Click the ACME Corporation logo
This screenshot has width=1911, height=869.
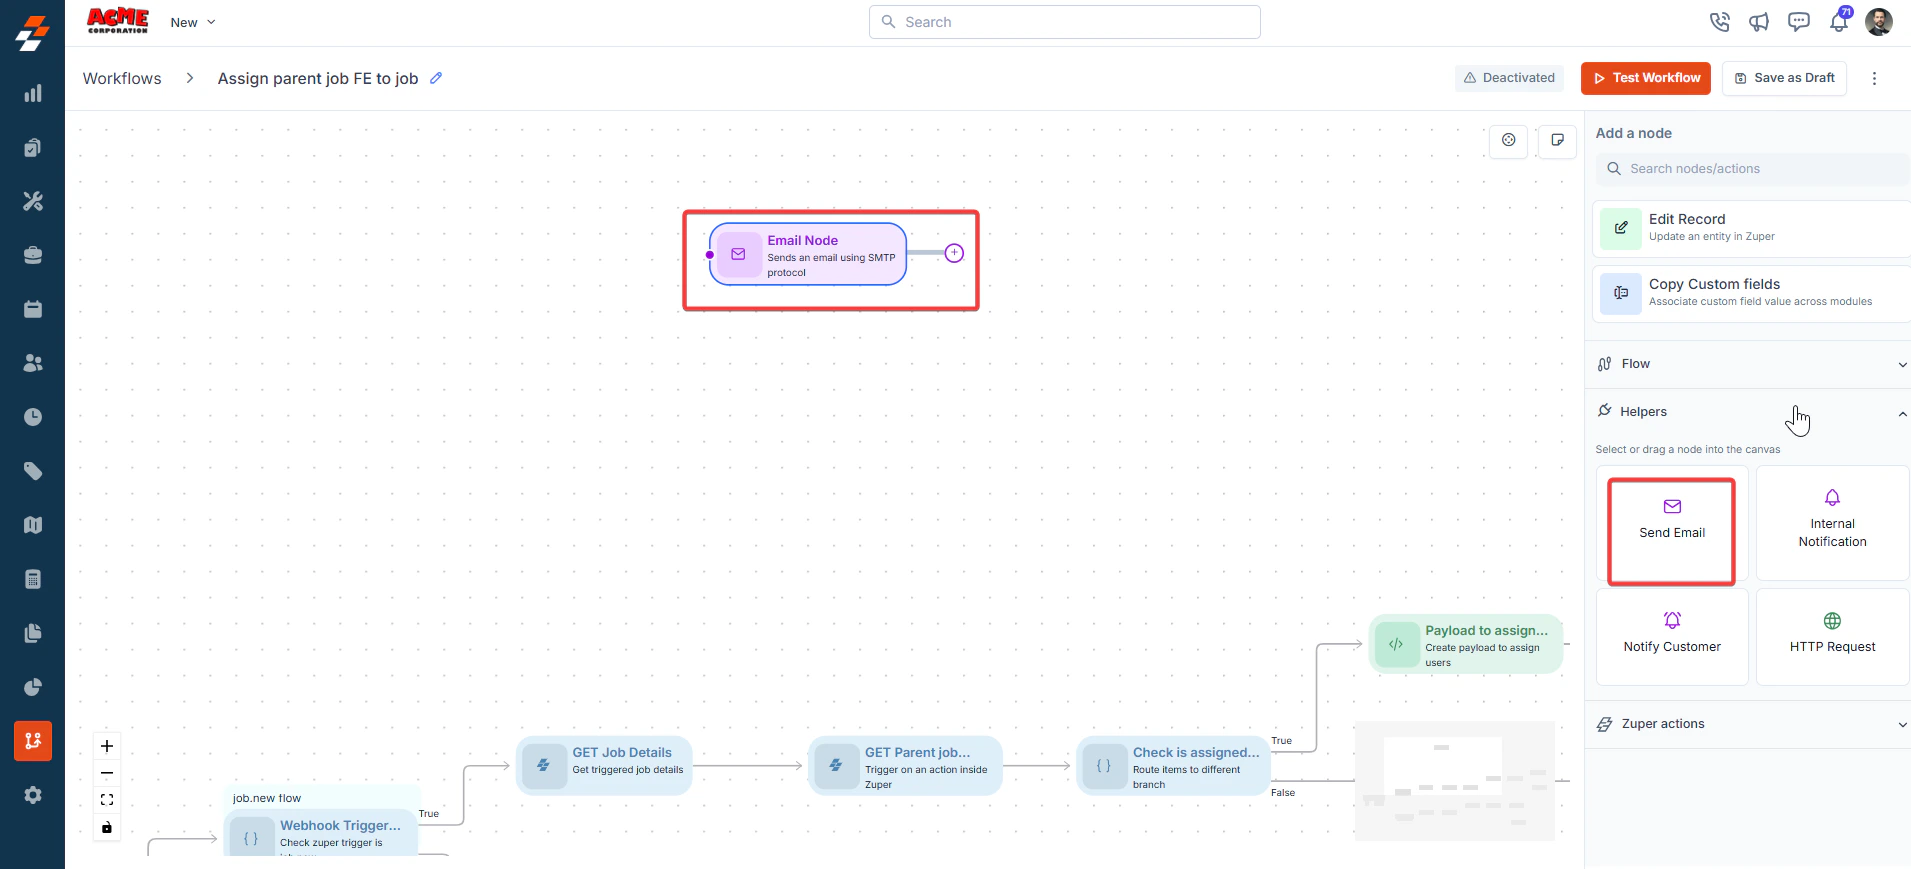click(118, 21)
